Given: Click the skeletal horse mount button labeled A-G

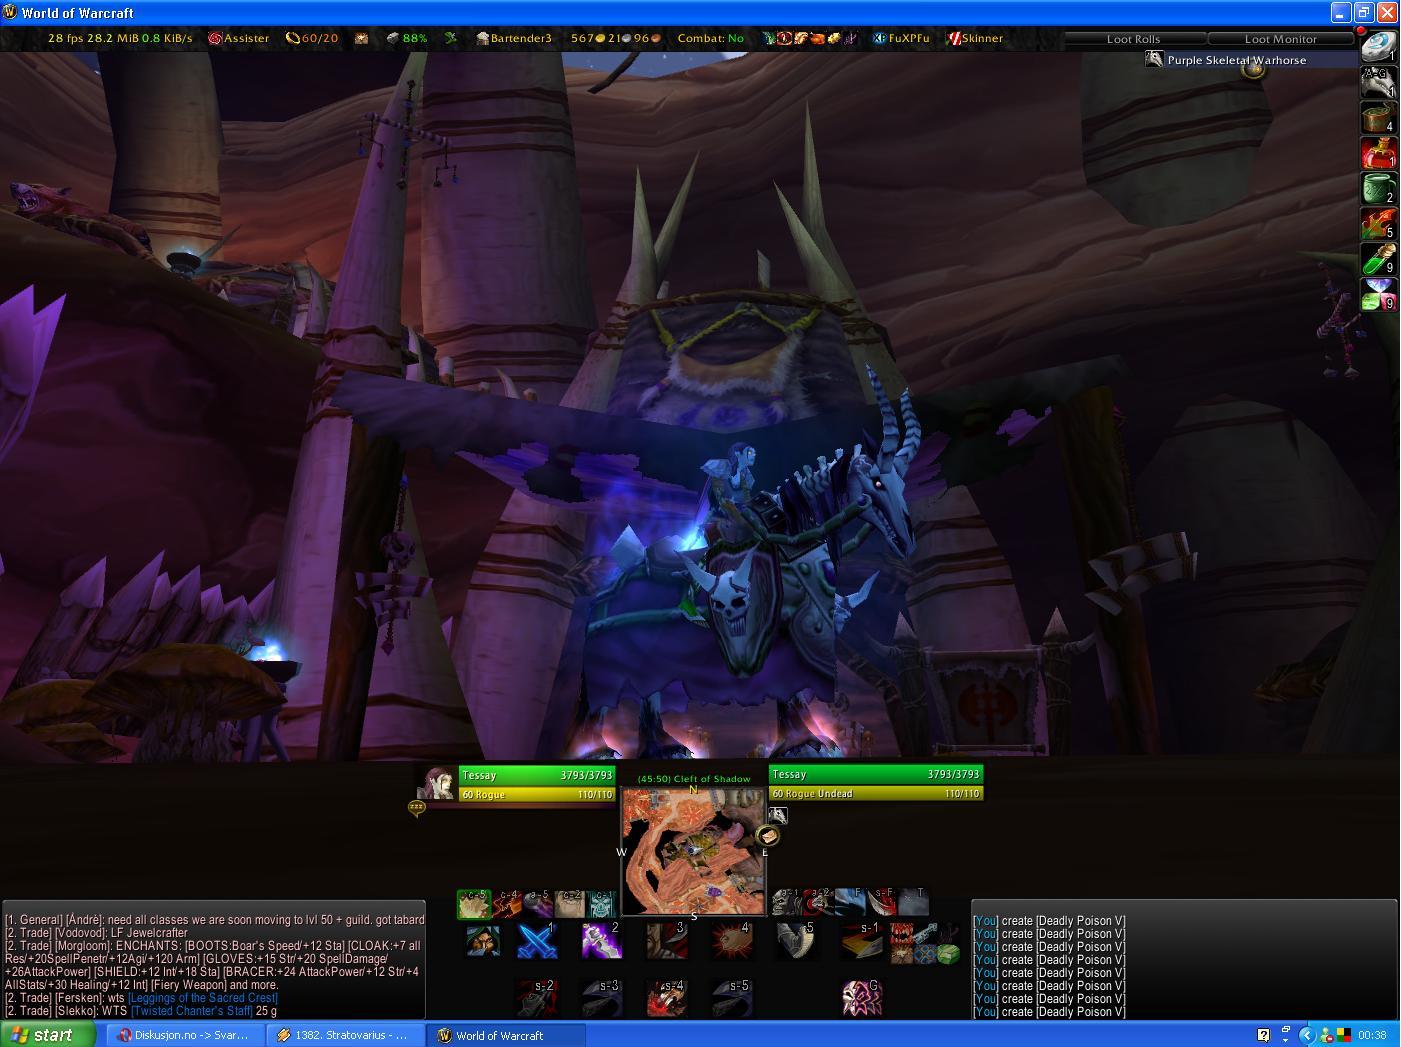Looking at the screenshot, I should pos(1379,81).
